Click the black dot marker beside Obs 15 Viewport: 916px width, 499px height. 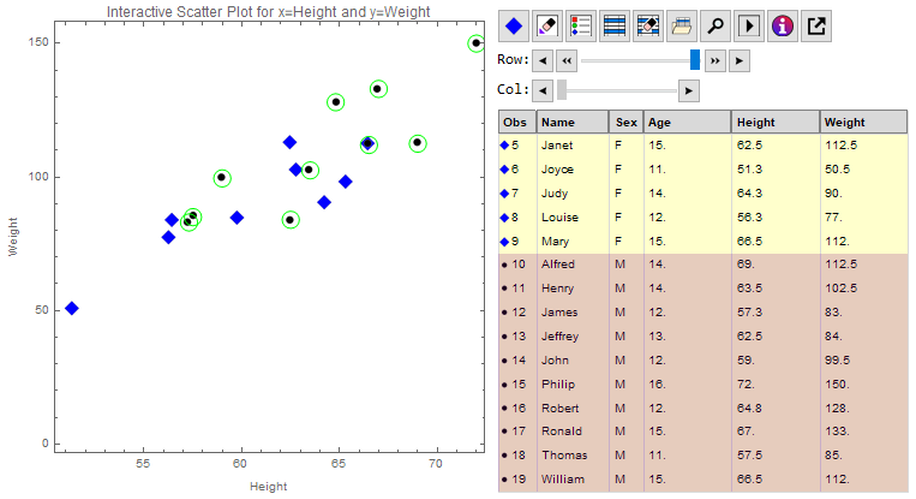coord(505,384)
